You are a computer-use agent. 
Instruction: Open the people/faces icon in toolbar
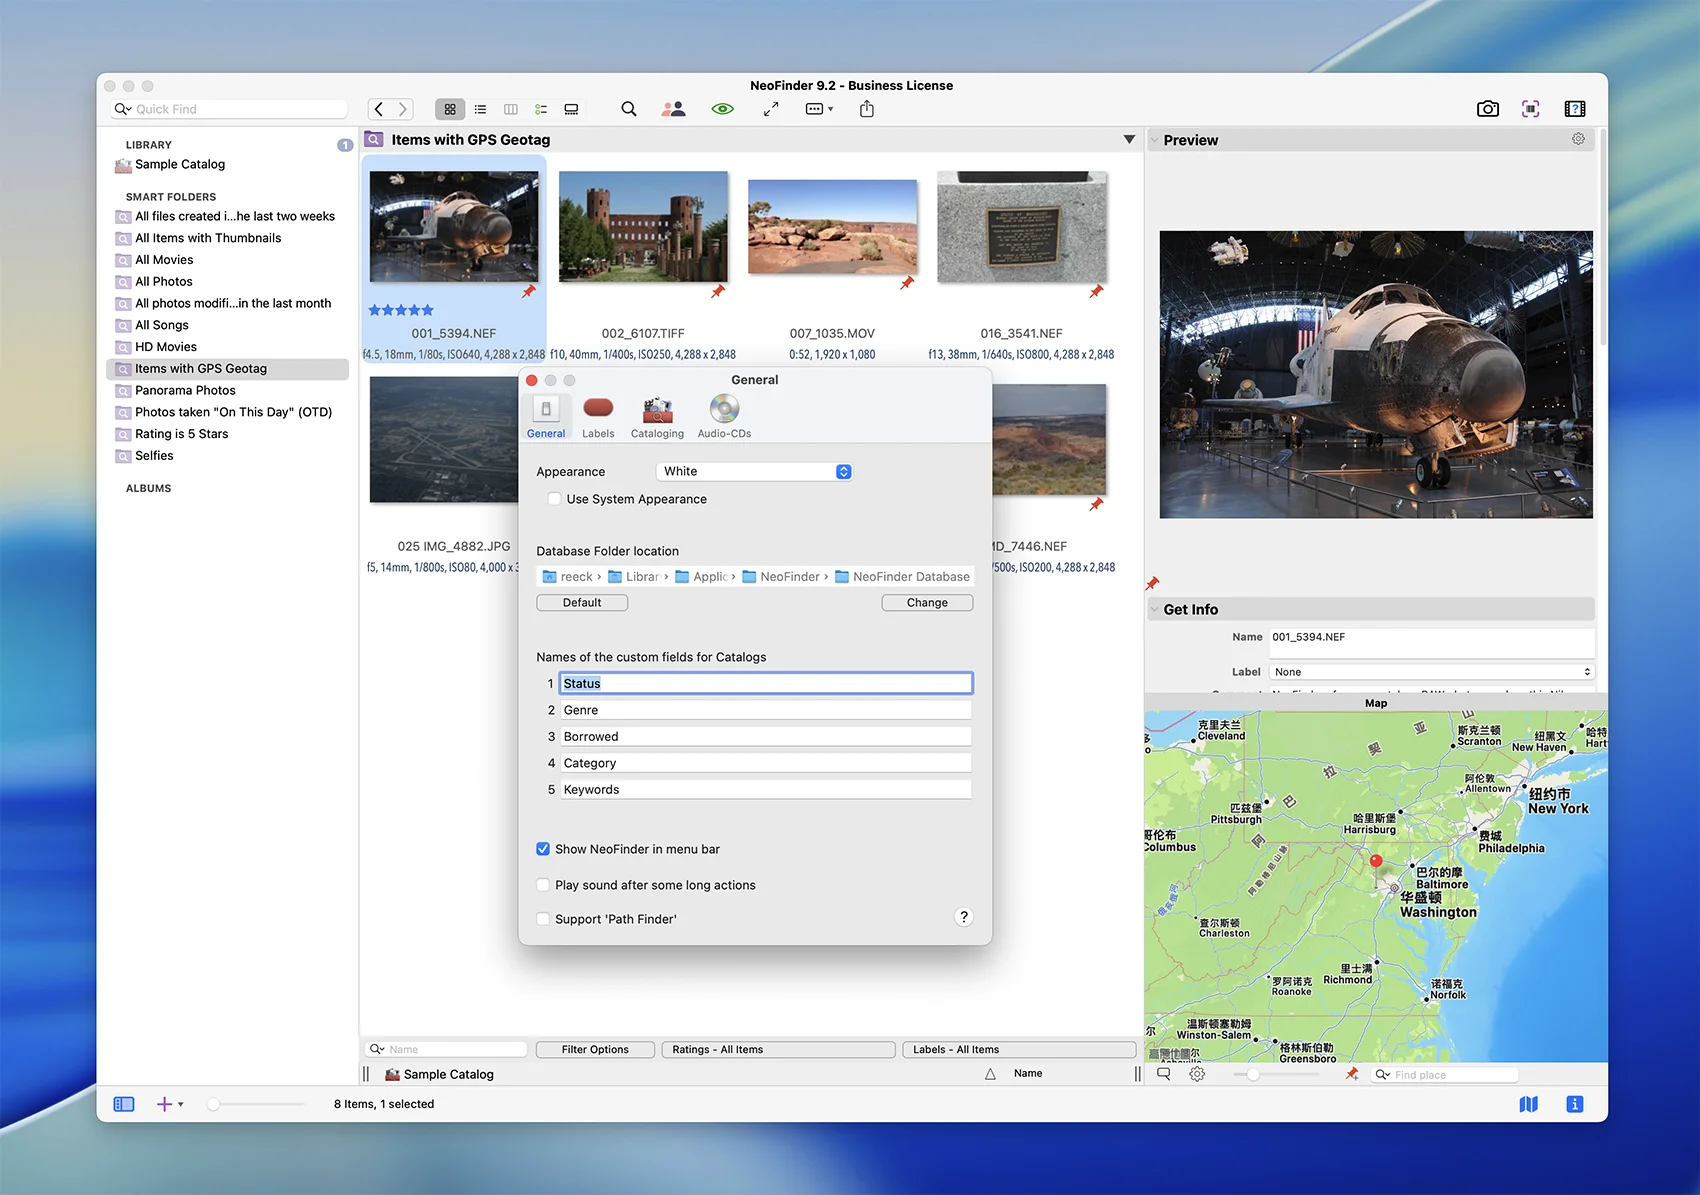point(673,109)
